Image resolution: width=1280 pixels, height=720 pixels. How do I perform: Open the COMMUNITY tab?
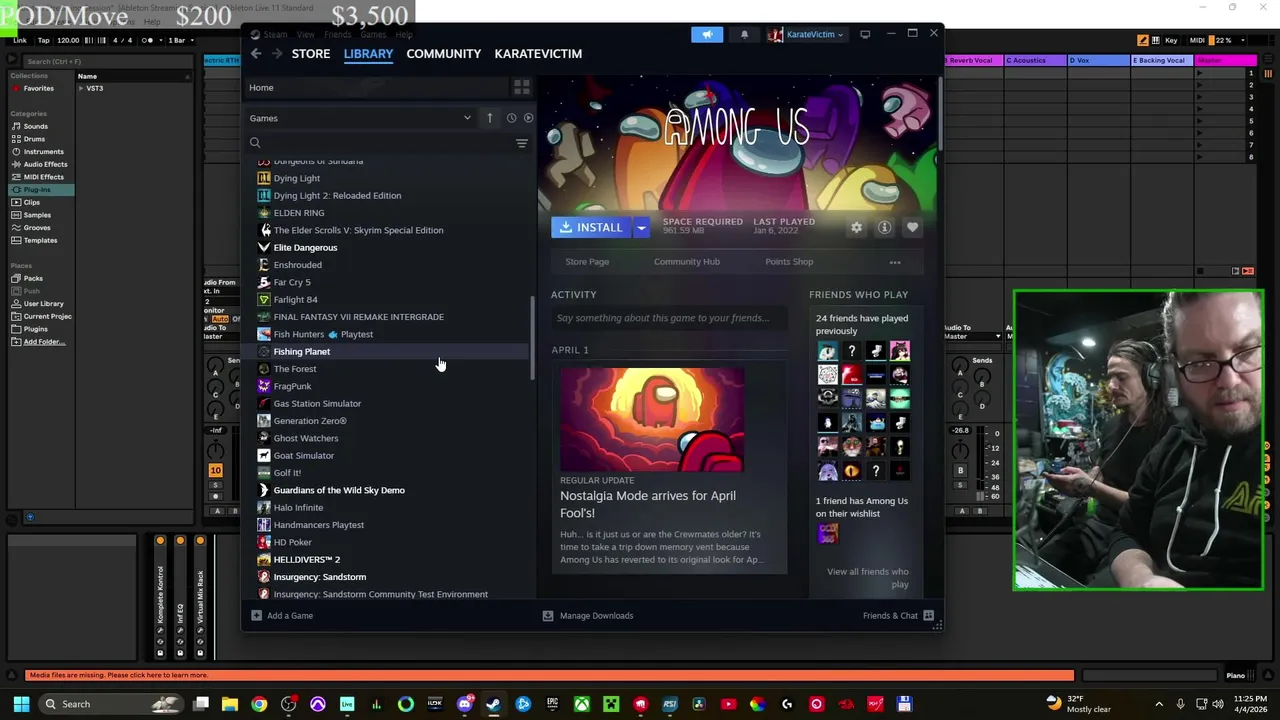(444, 54)
